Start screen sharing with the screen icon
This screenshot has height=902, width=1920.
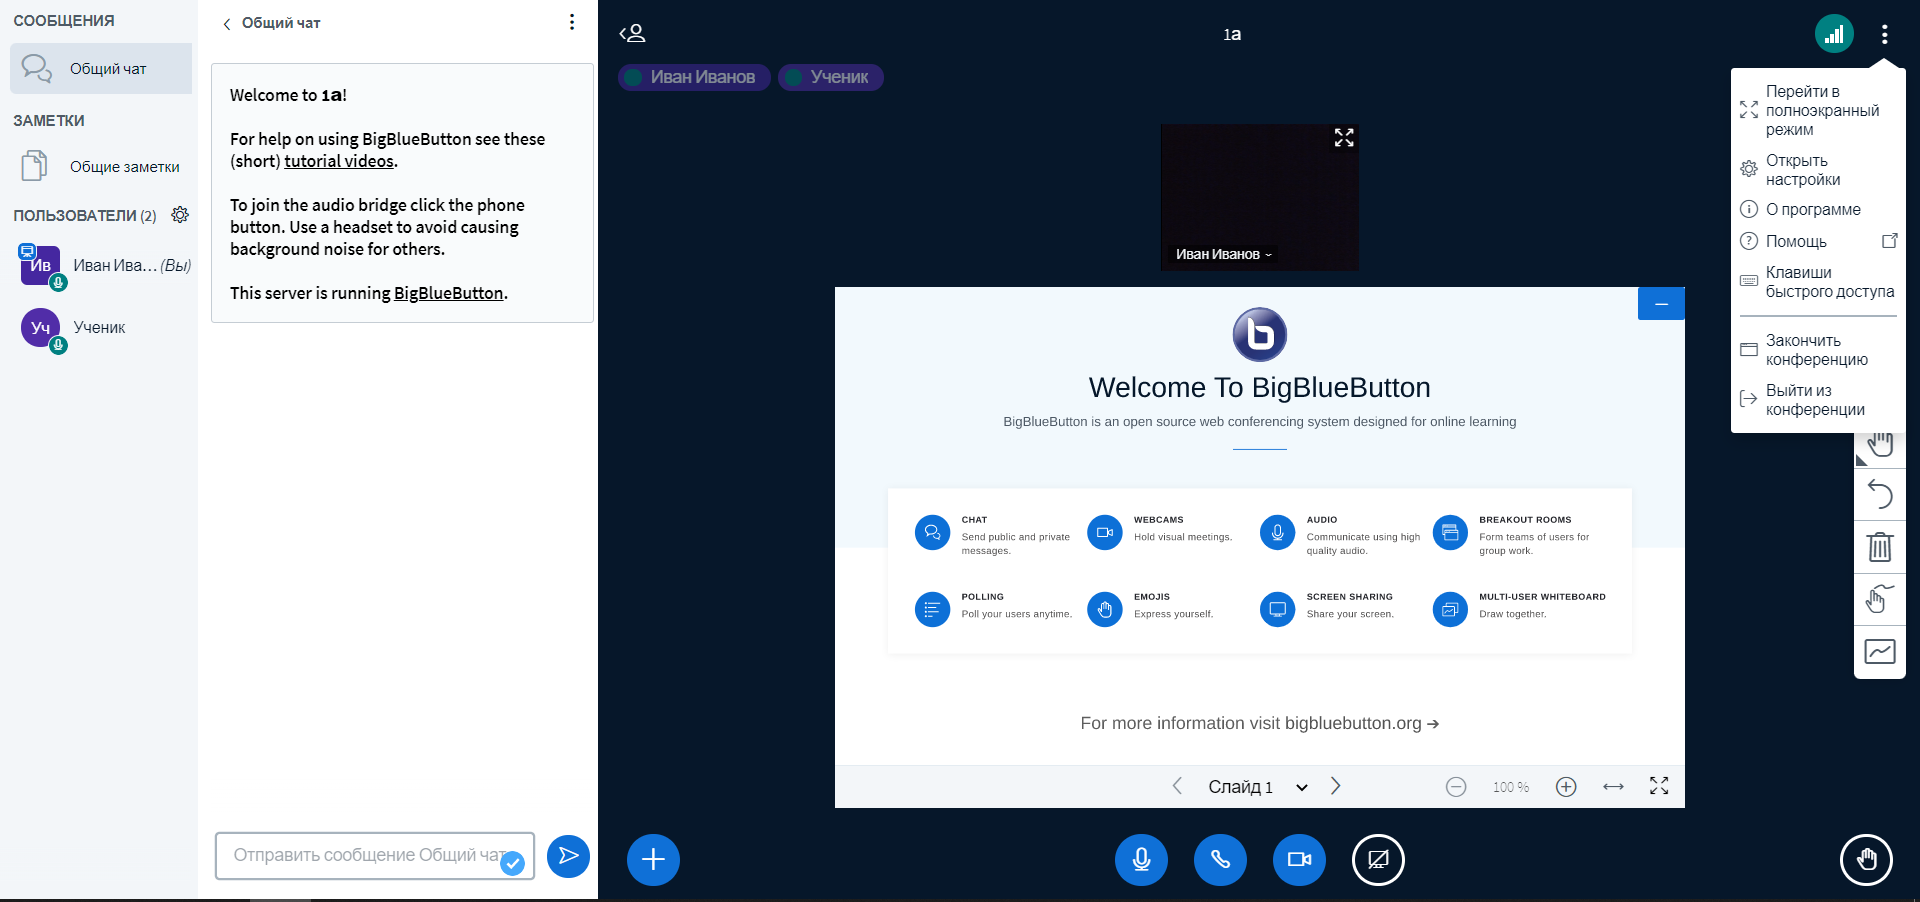[1378, 860]
